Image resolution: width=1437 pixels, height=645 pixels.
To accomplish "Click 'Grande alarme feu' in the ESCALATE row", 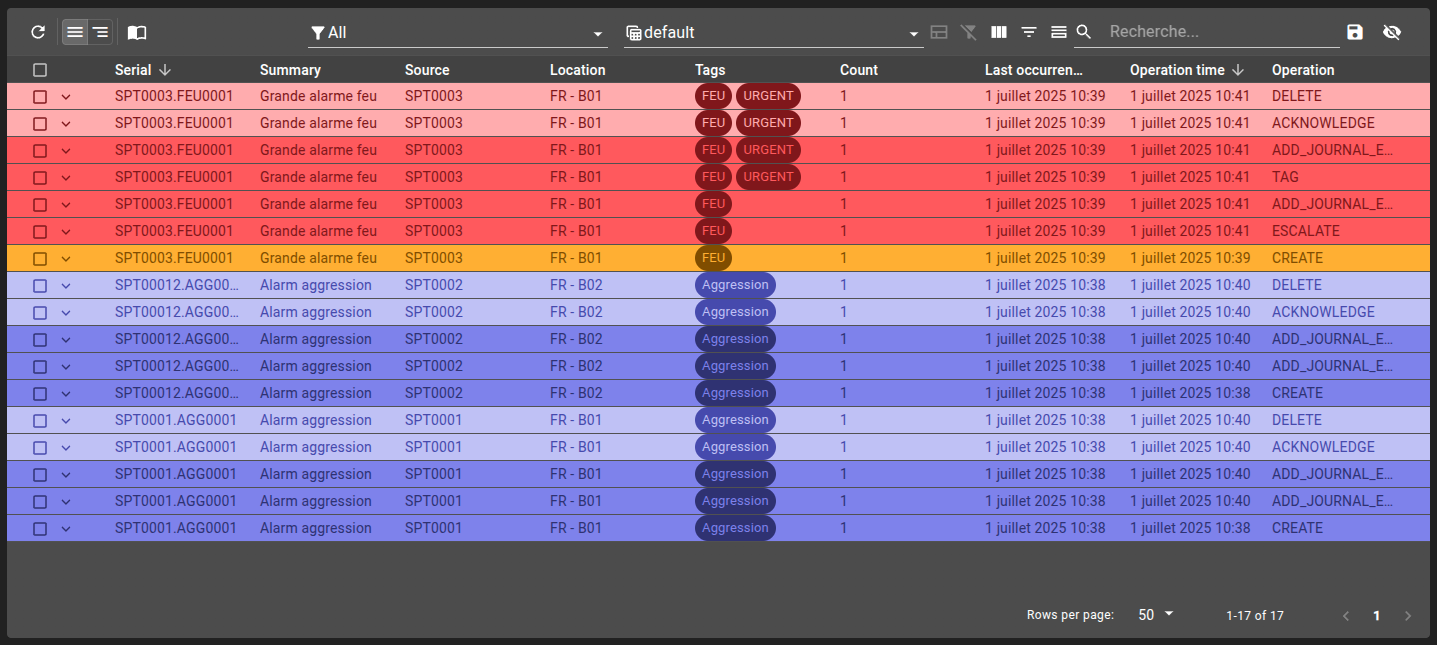I will click(x=318, y=231).
